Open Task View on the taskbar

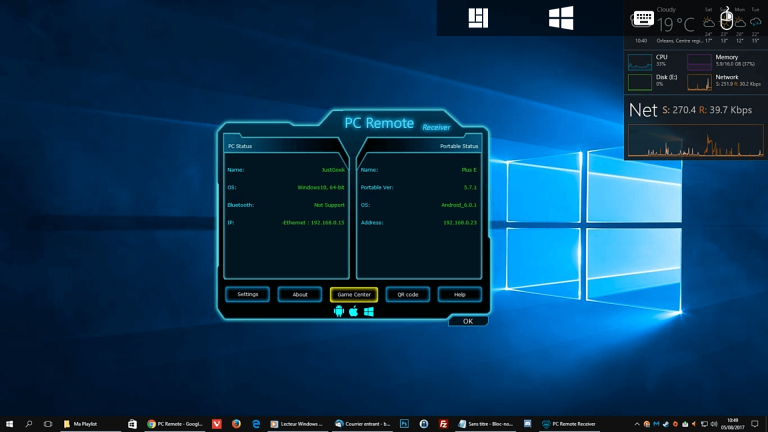point(48,424)
